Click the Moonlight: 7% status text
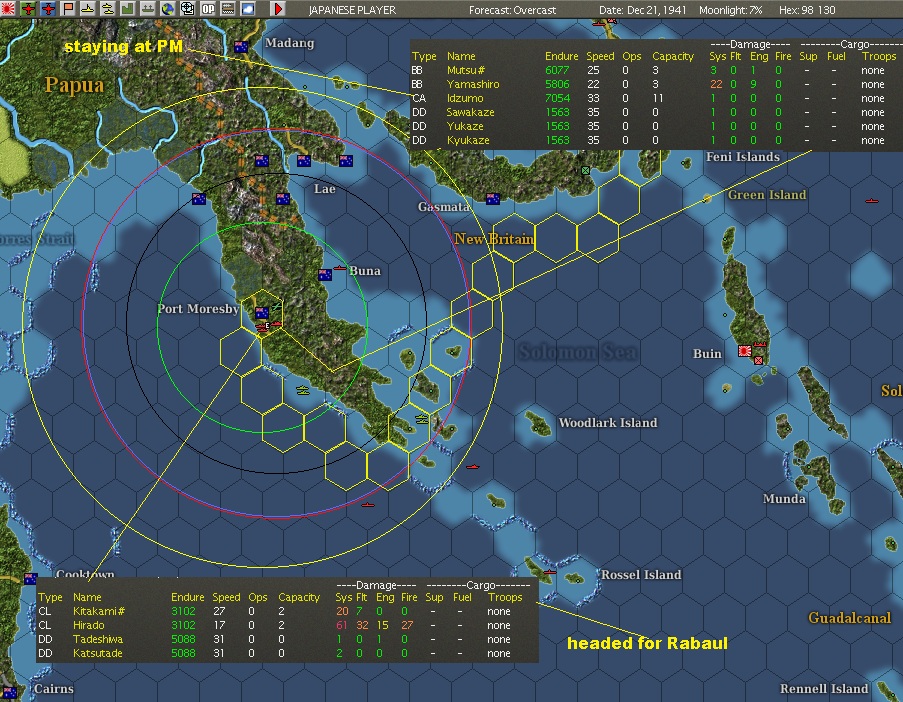 click(730, 10)
